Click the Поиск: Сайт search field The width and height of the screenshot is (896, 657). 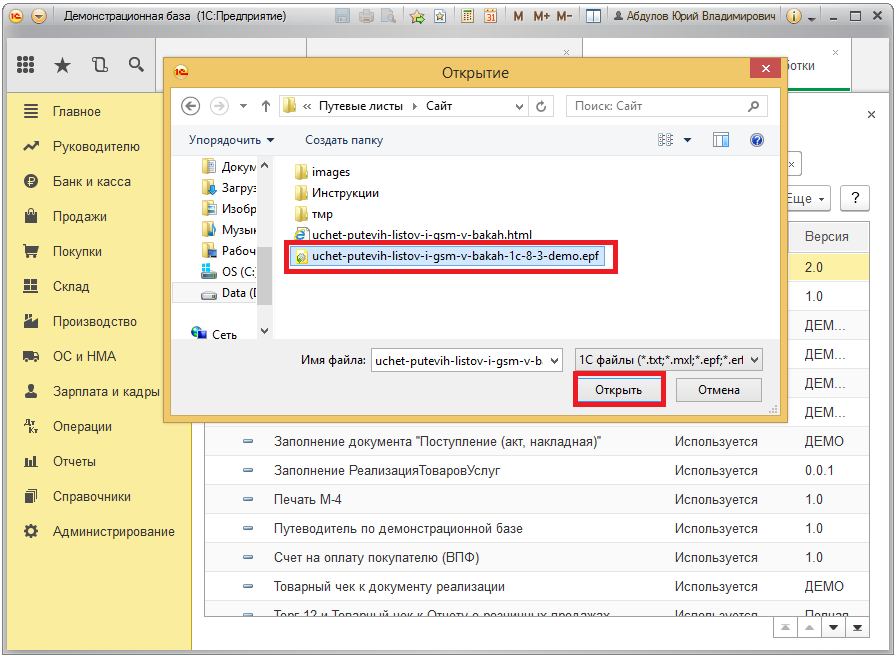click(x=659, y=106)
